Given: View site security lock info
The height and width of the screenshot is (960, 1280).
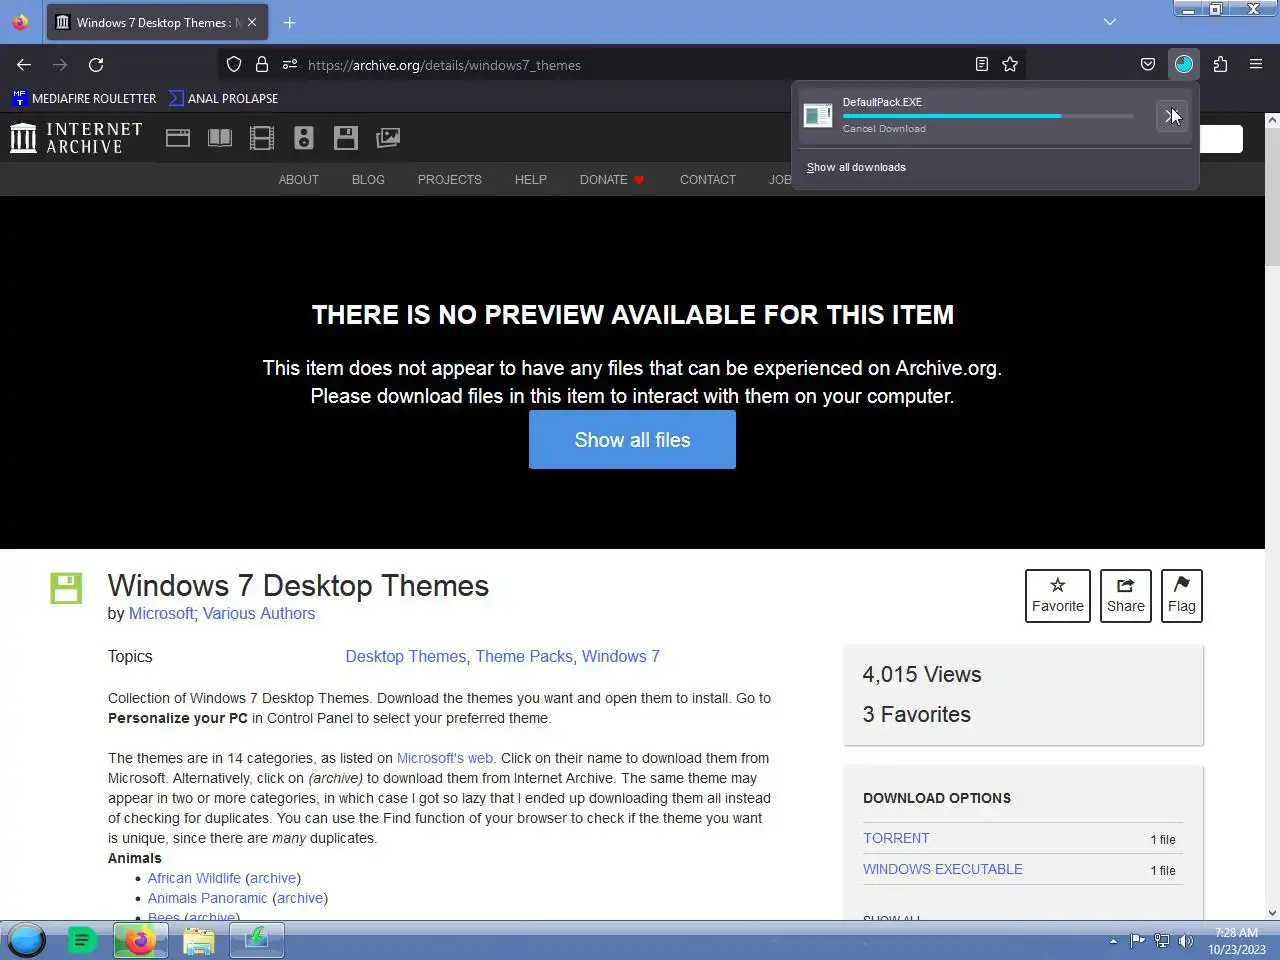Looking at the screenshot, I should (262, 65).
